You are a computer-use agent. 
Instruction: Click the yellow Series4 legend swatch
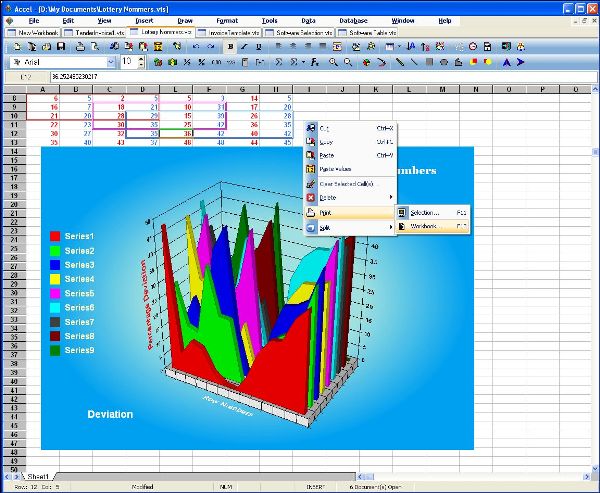click(55, 279)
